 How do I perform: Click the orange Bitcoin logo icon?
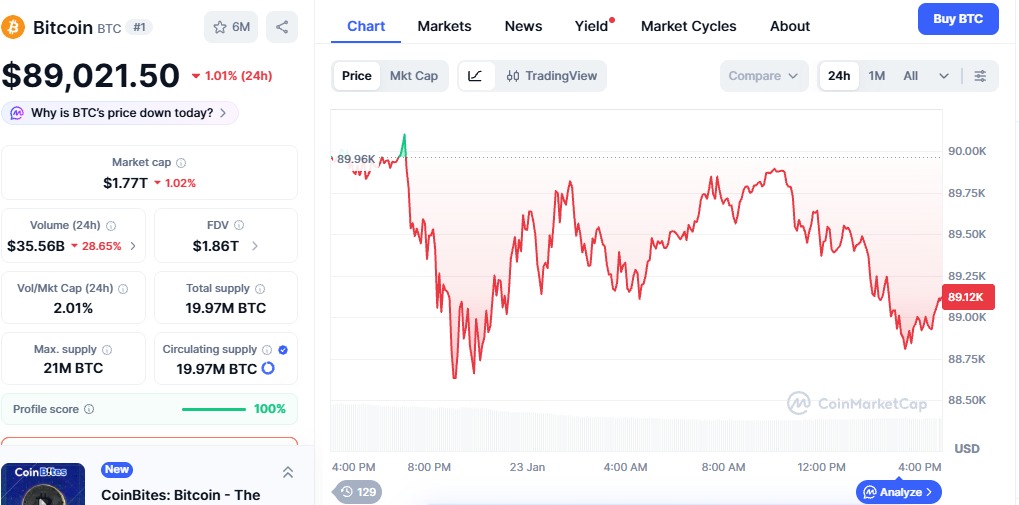click(14, 27)
